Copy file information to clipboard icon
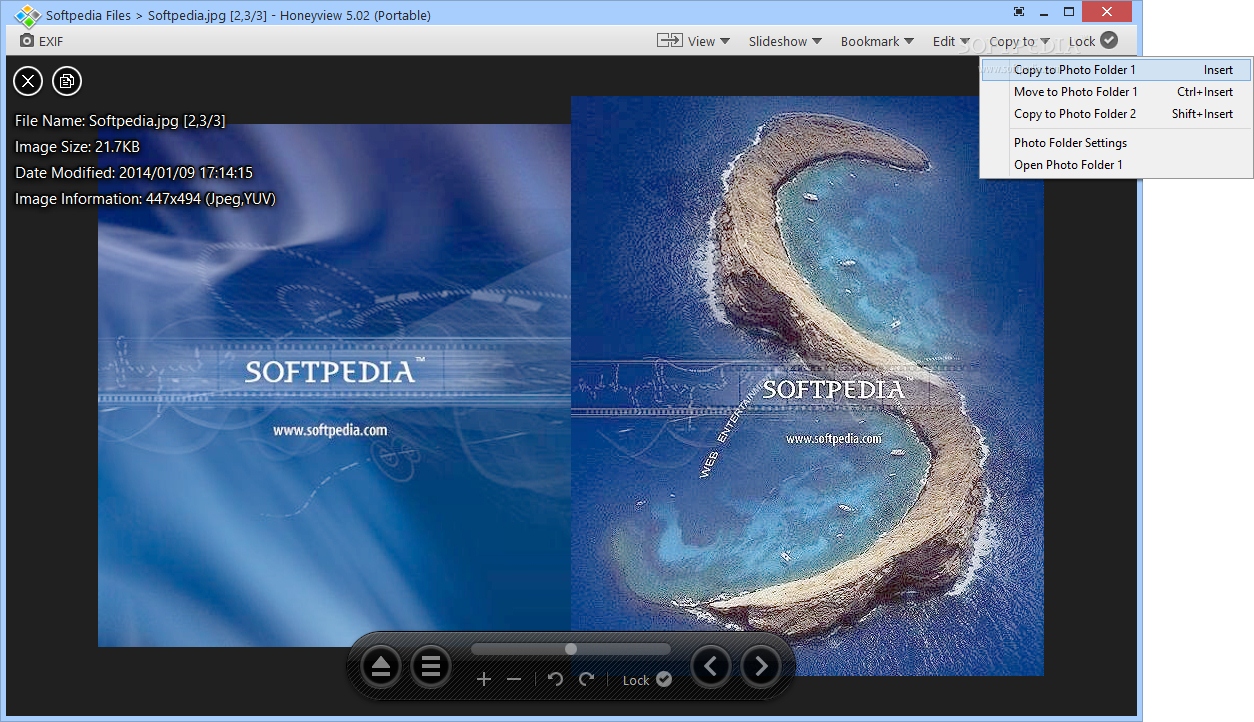 point(67,81)
